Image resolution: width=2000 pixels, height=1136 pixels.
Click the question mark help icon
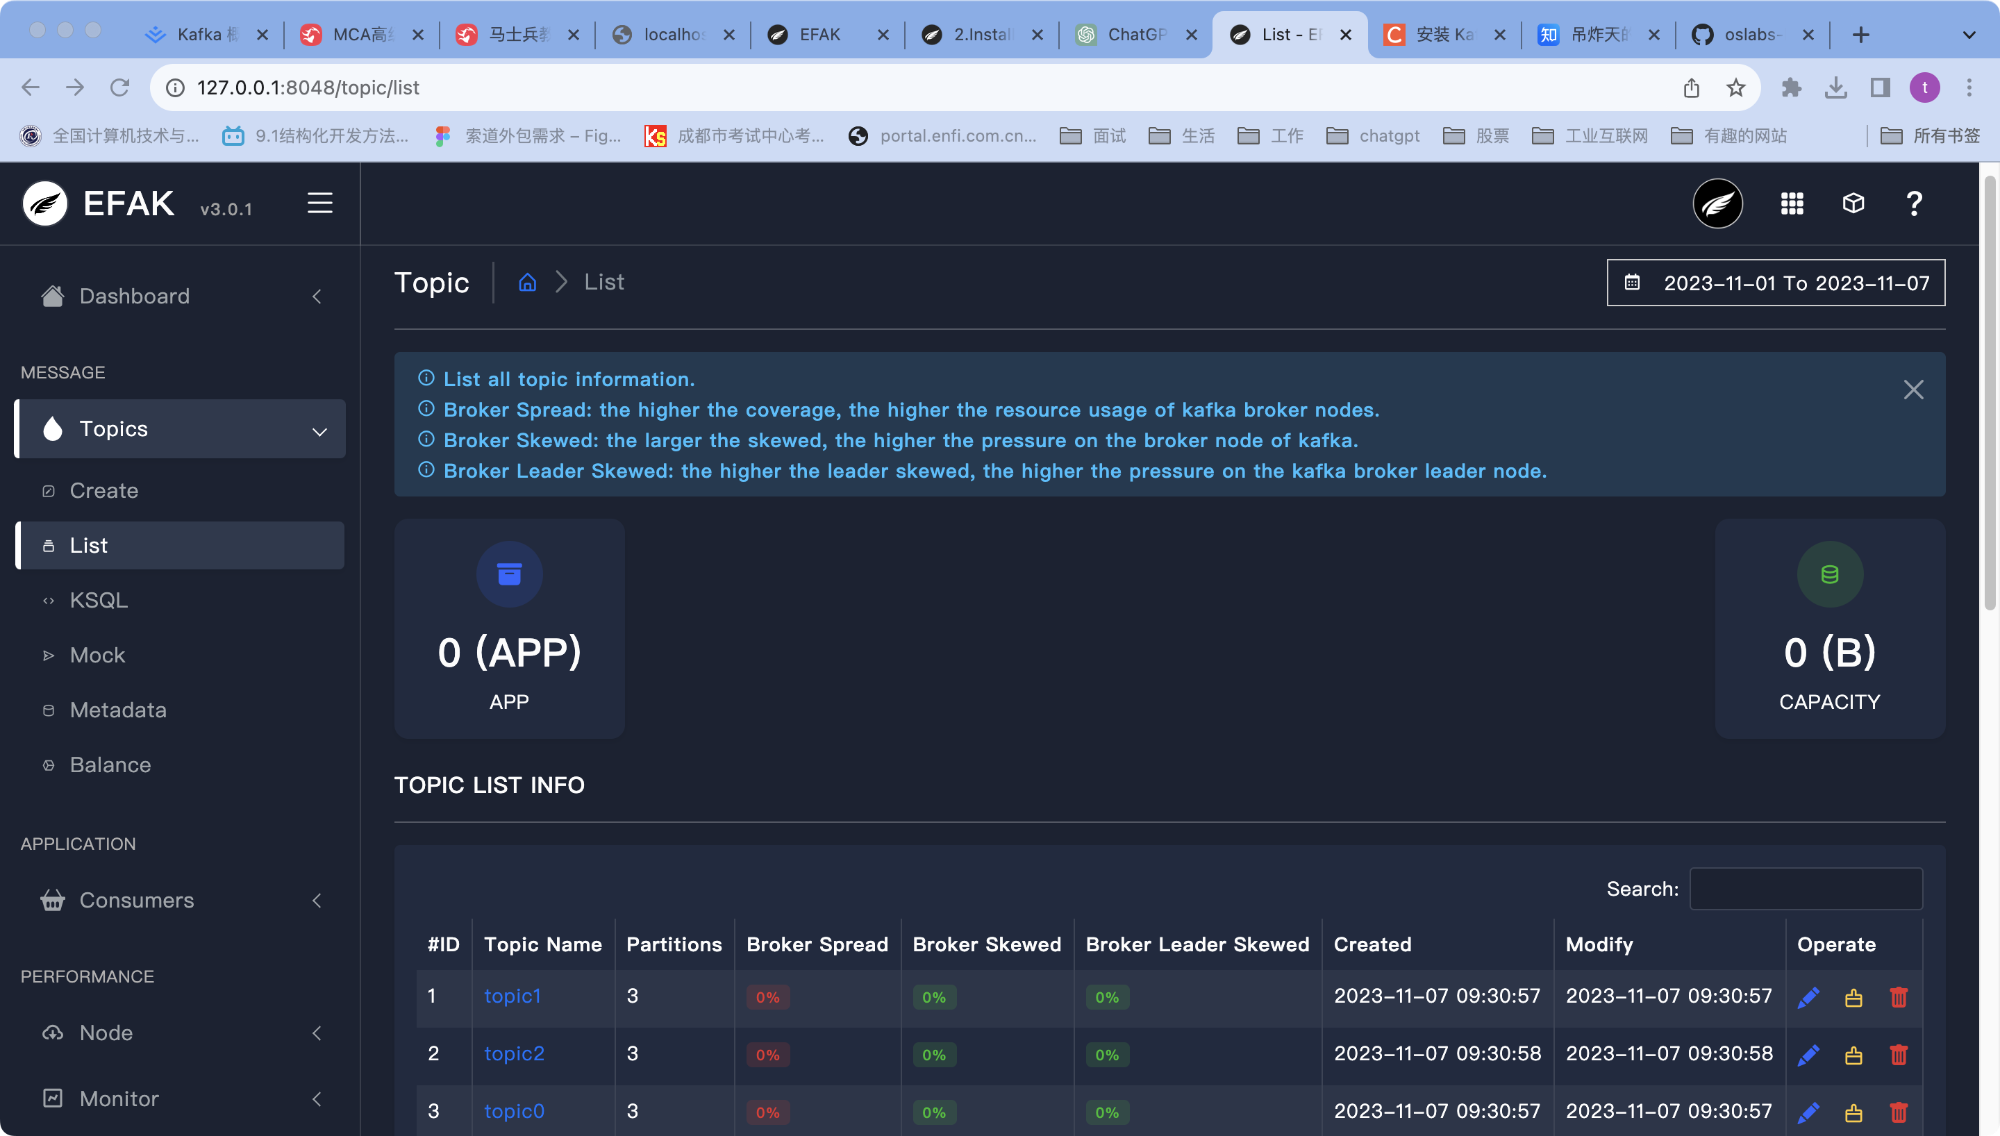(1914, 204)
